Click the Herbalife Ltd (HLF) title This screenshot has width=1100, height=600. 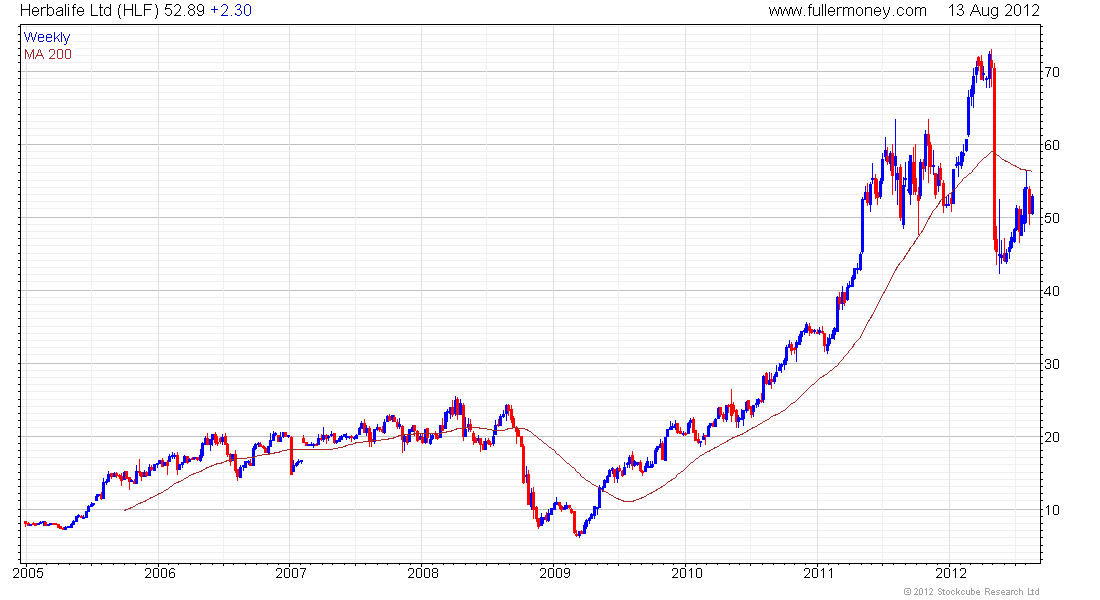point(90,11)
